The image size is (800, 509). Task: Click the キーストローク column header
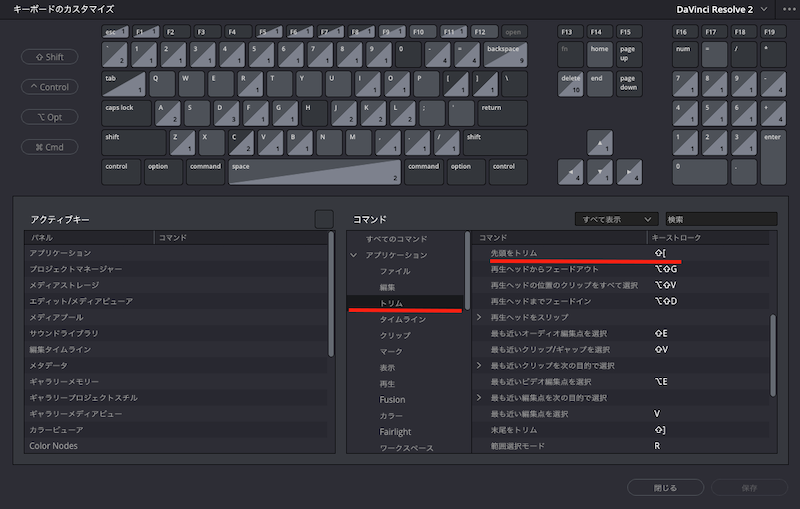click(x=708, y=238)
